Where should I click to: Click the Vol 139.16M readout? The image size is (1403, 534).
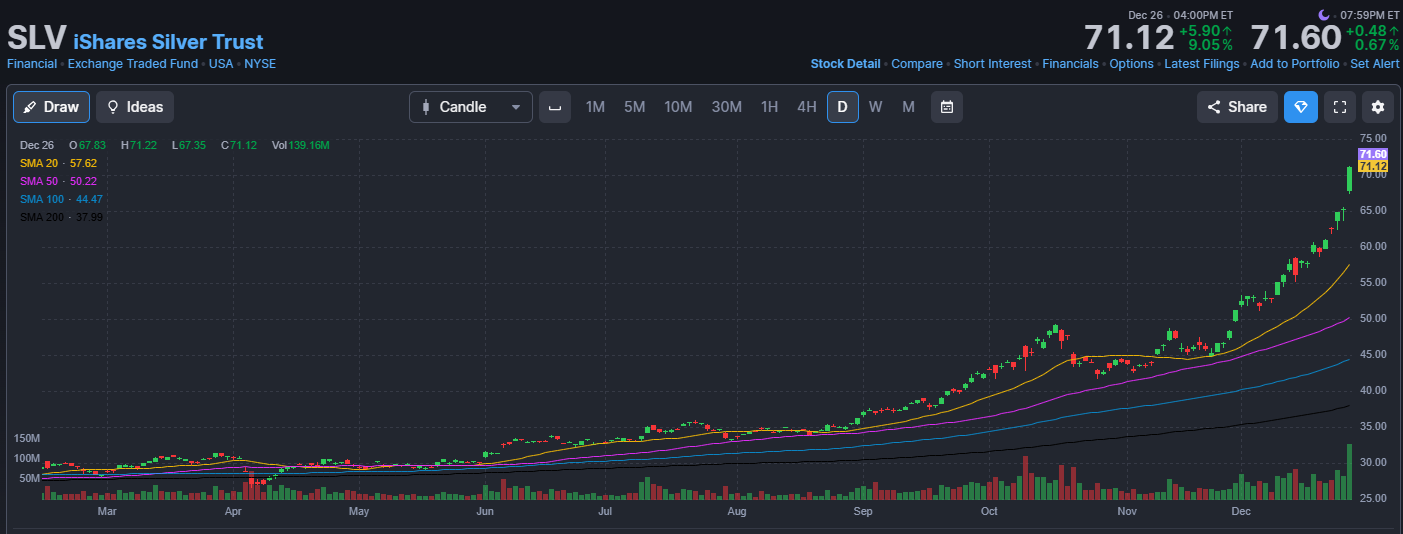(x=300, y=145)
